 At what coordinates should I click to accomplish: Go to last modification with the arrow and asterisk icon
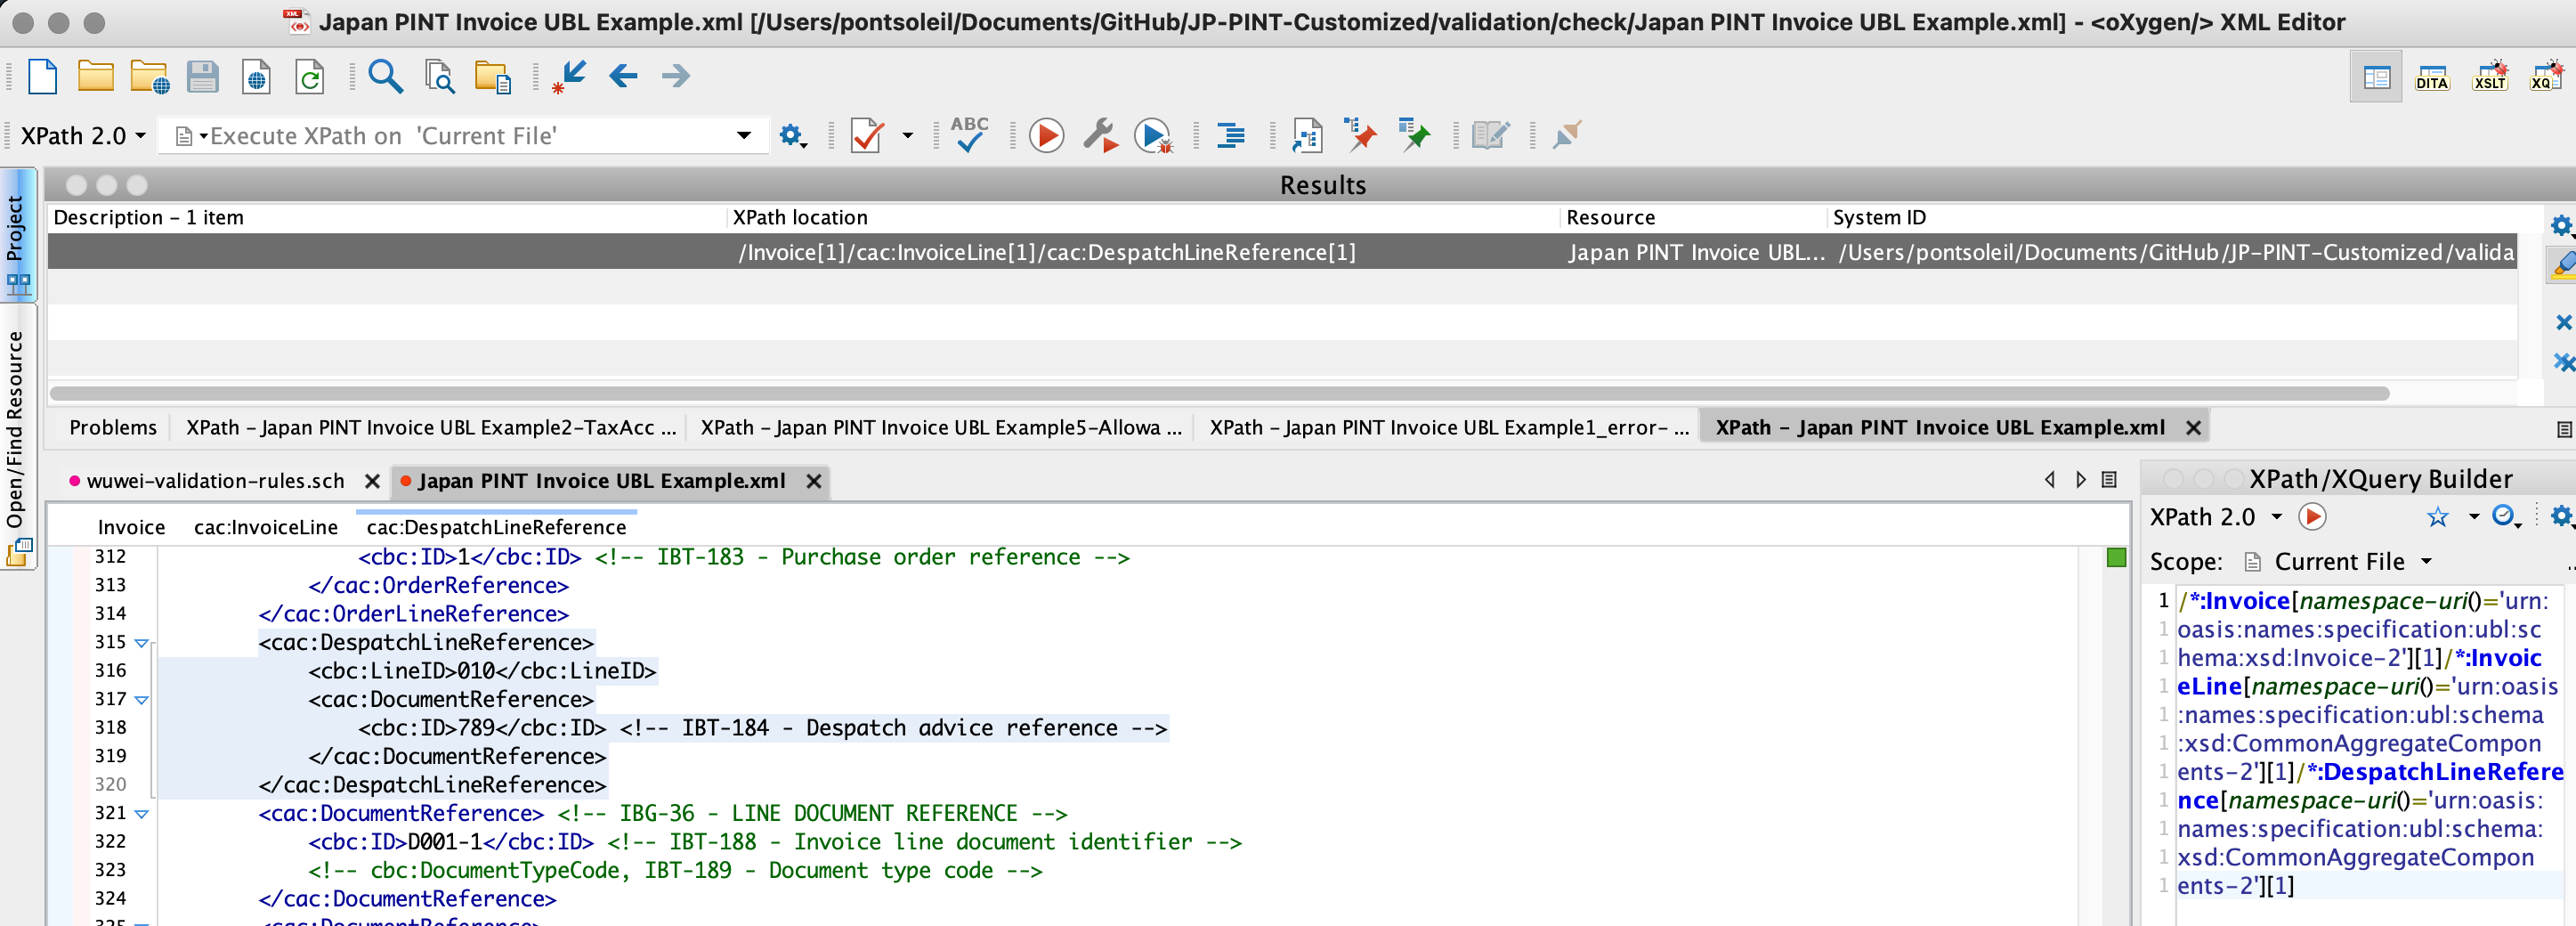tap(569, 77)
